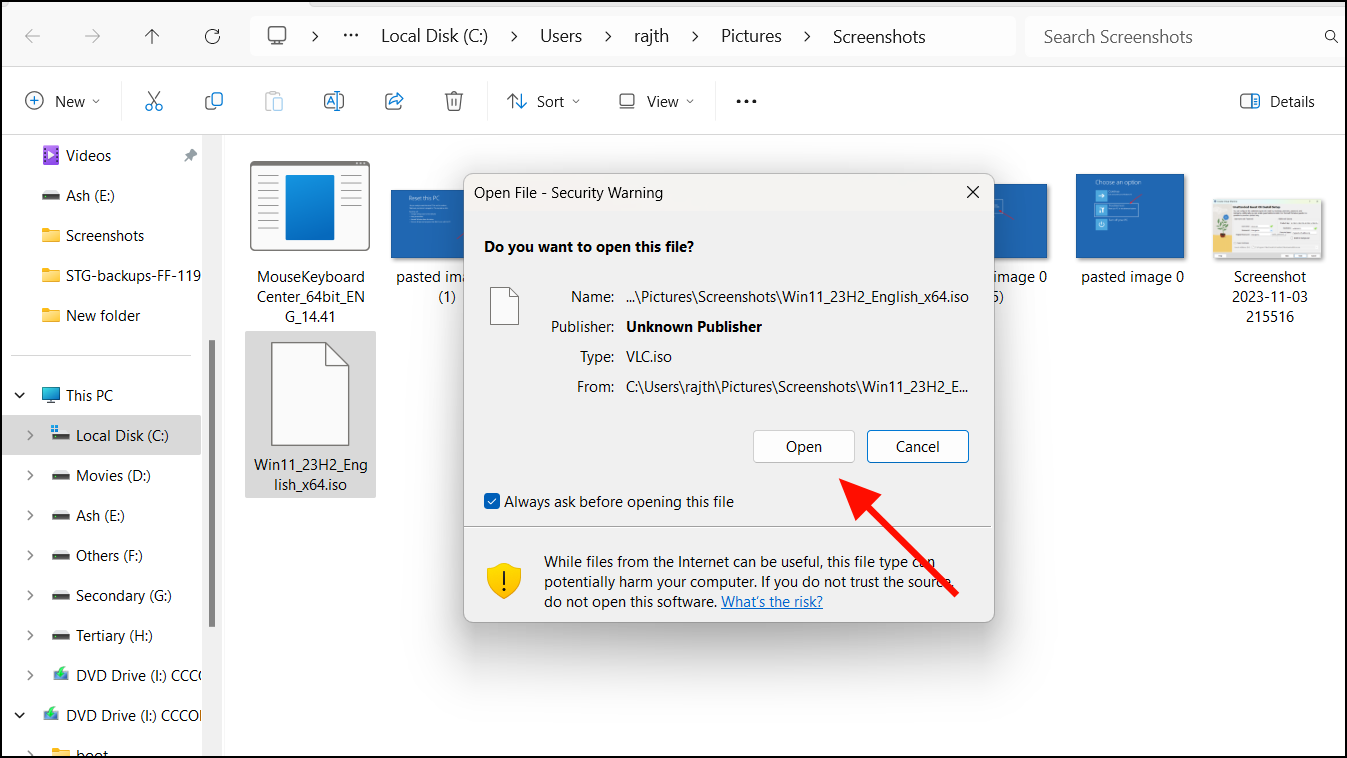Go forward with the right arrow
This screenshot has width=1347, height=758.
[x=92, y=36]
